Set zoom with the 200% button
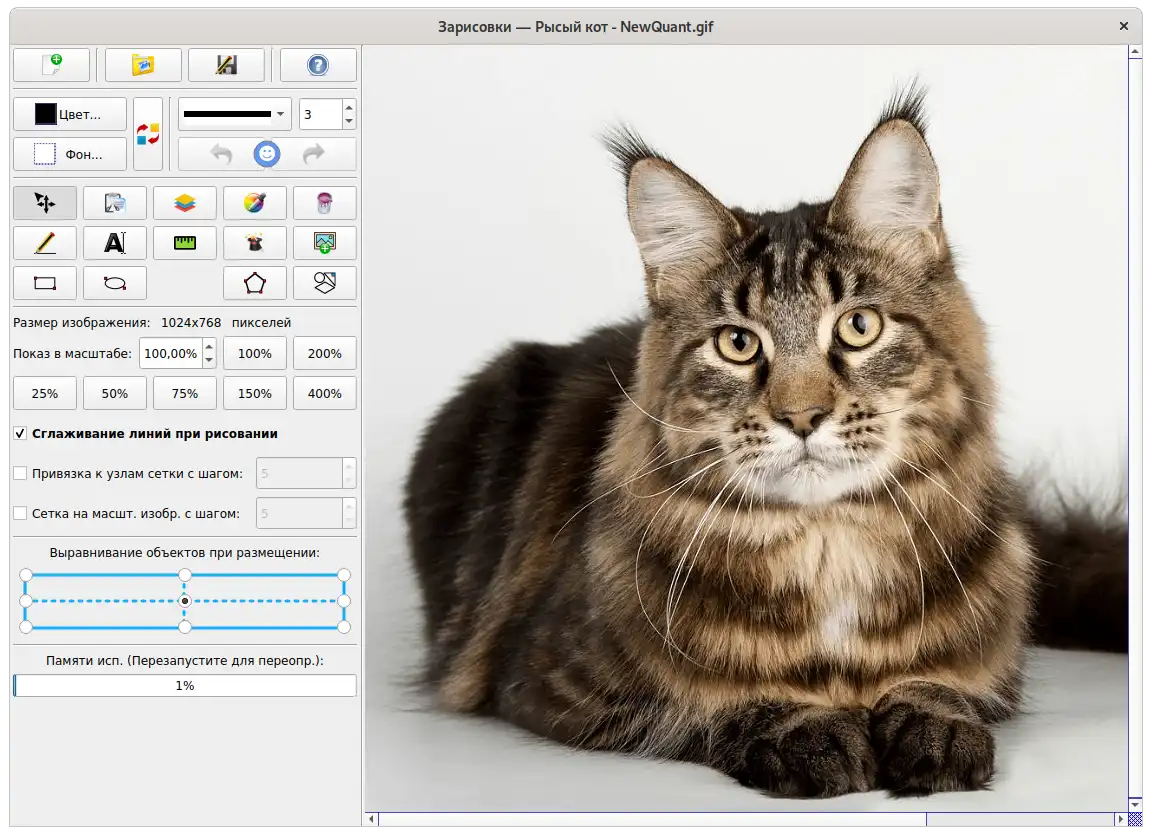This screenshot has width=1152, height=836. coord(325,353)
